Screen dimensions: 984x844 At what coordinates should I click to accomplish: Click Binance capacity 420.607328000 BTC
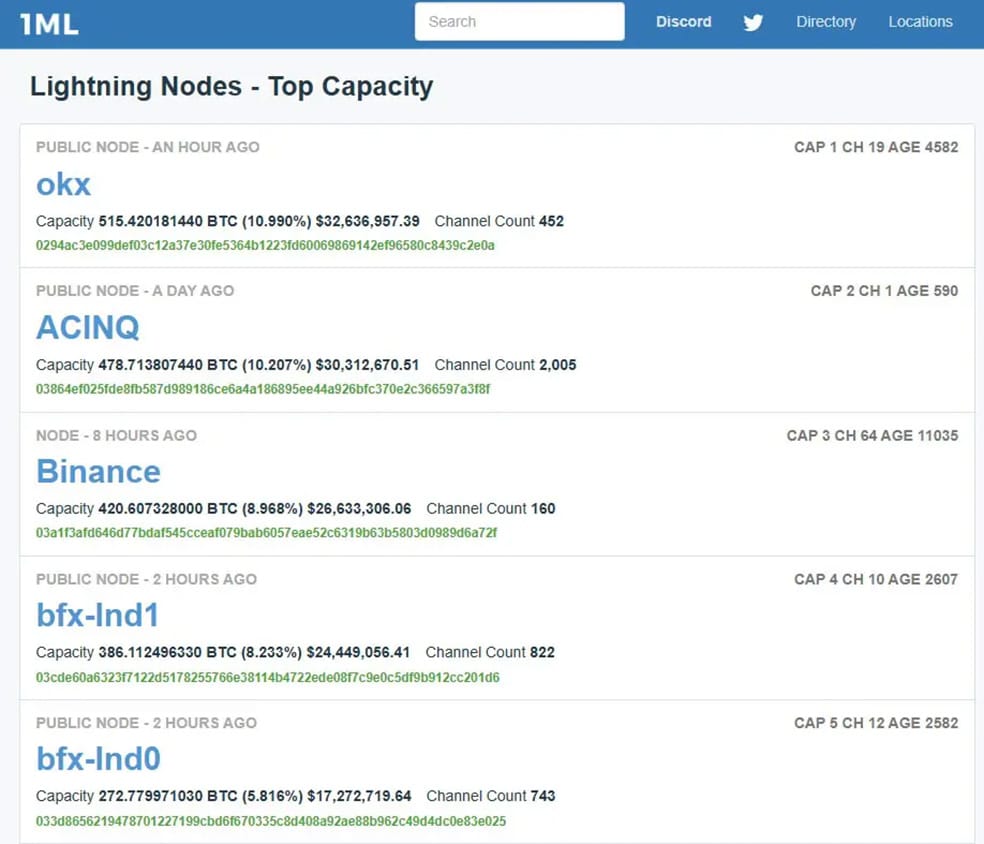[168, 509]
